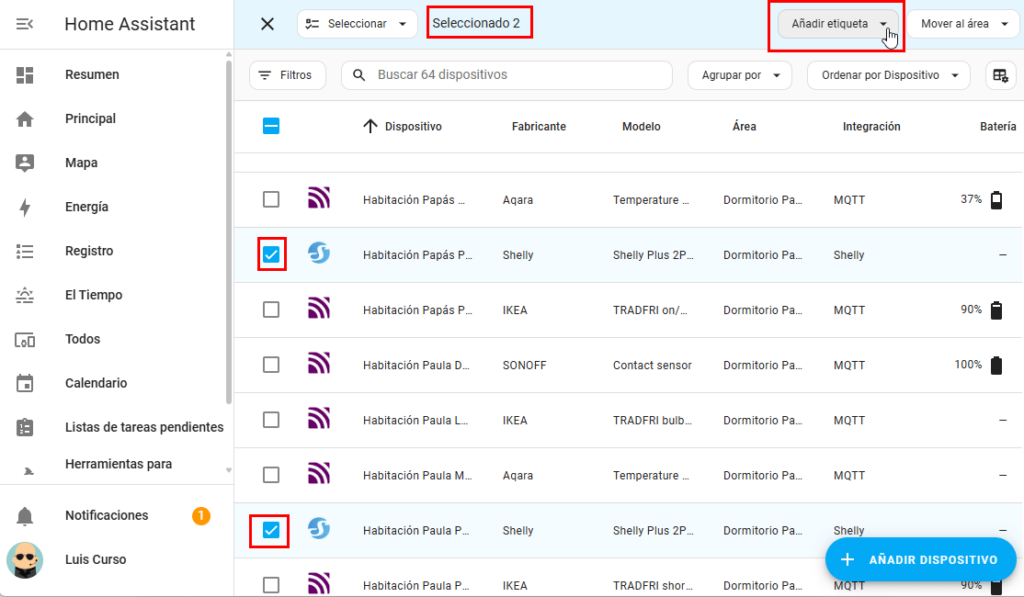
Task: Go to Principal in the sidebar
Action: click(x=90, y=119)
